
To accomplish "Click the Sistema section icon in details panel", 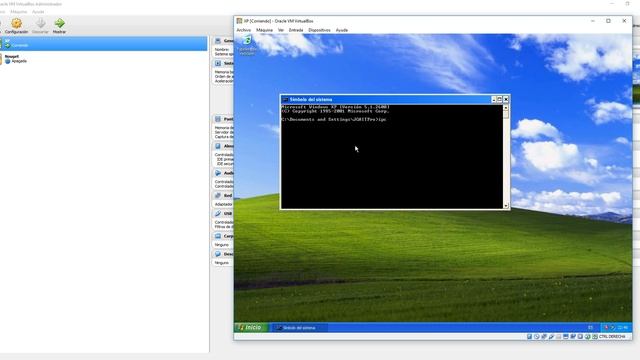I will click(218, 63).
